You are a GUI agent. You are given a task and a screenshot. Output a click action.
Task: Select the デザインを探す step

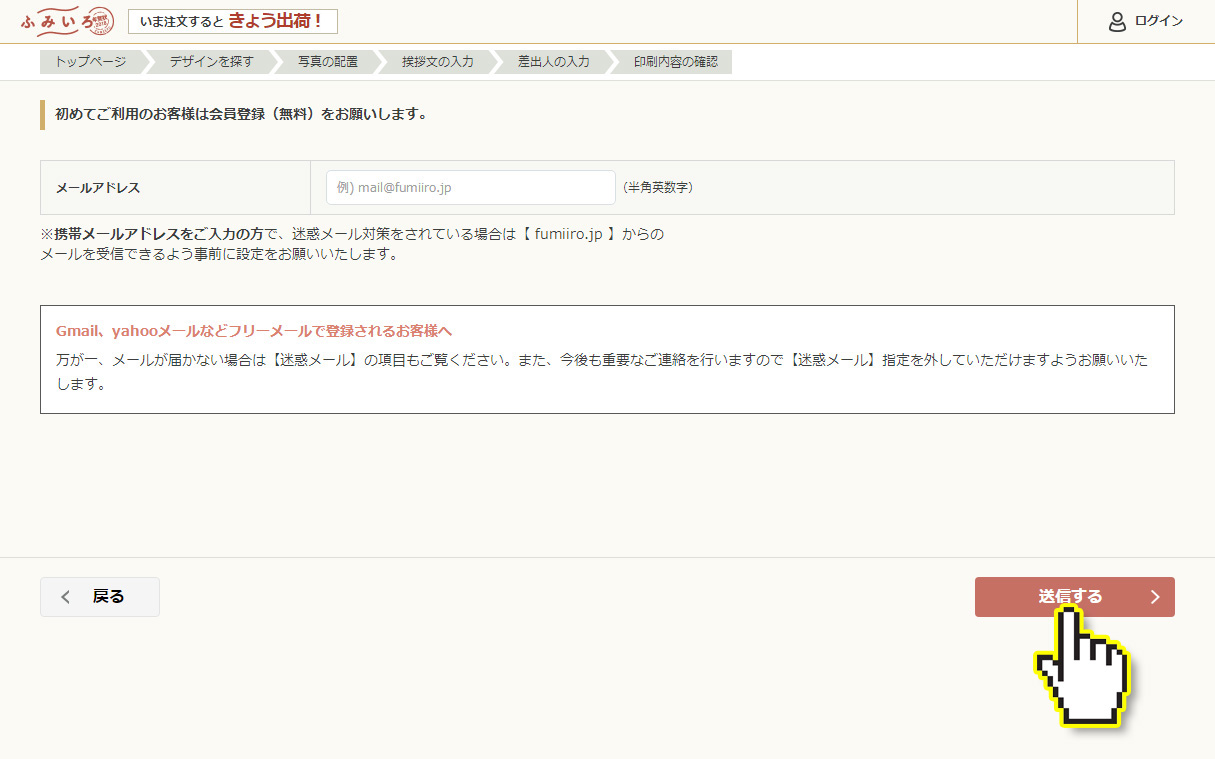(x=211, y=62)
